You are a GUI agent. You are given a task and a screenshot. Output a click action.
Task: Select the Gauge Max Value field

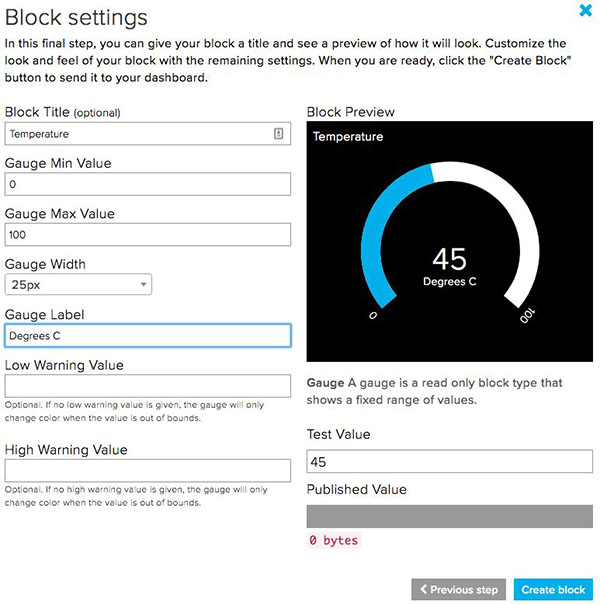(147, 234)
